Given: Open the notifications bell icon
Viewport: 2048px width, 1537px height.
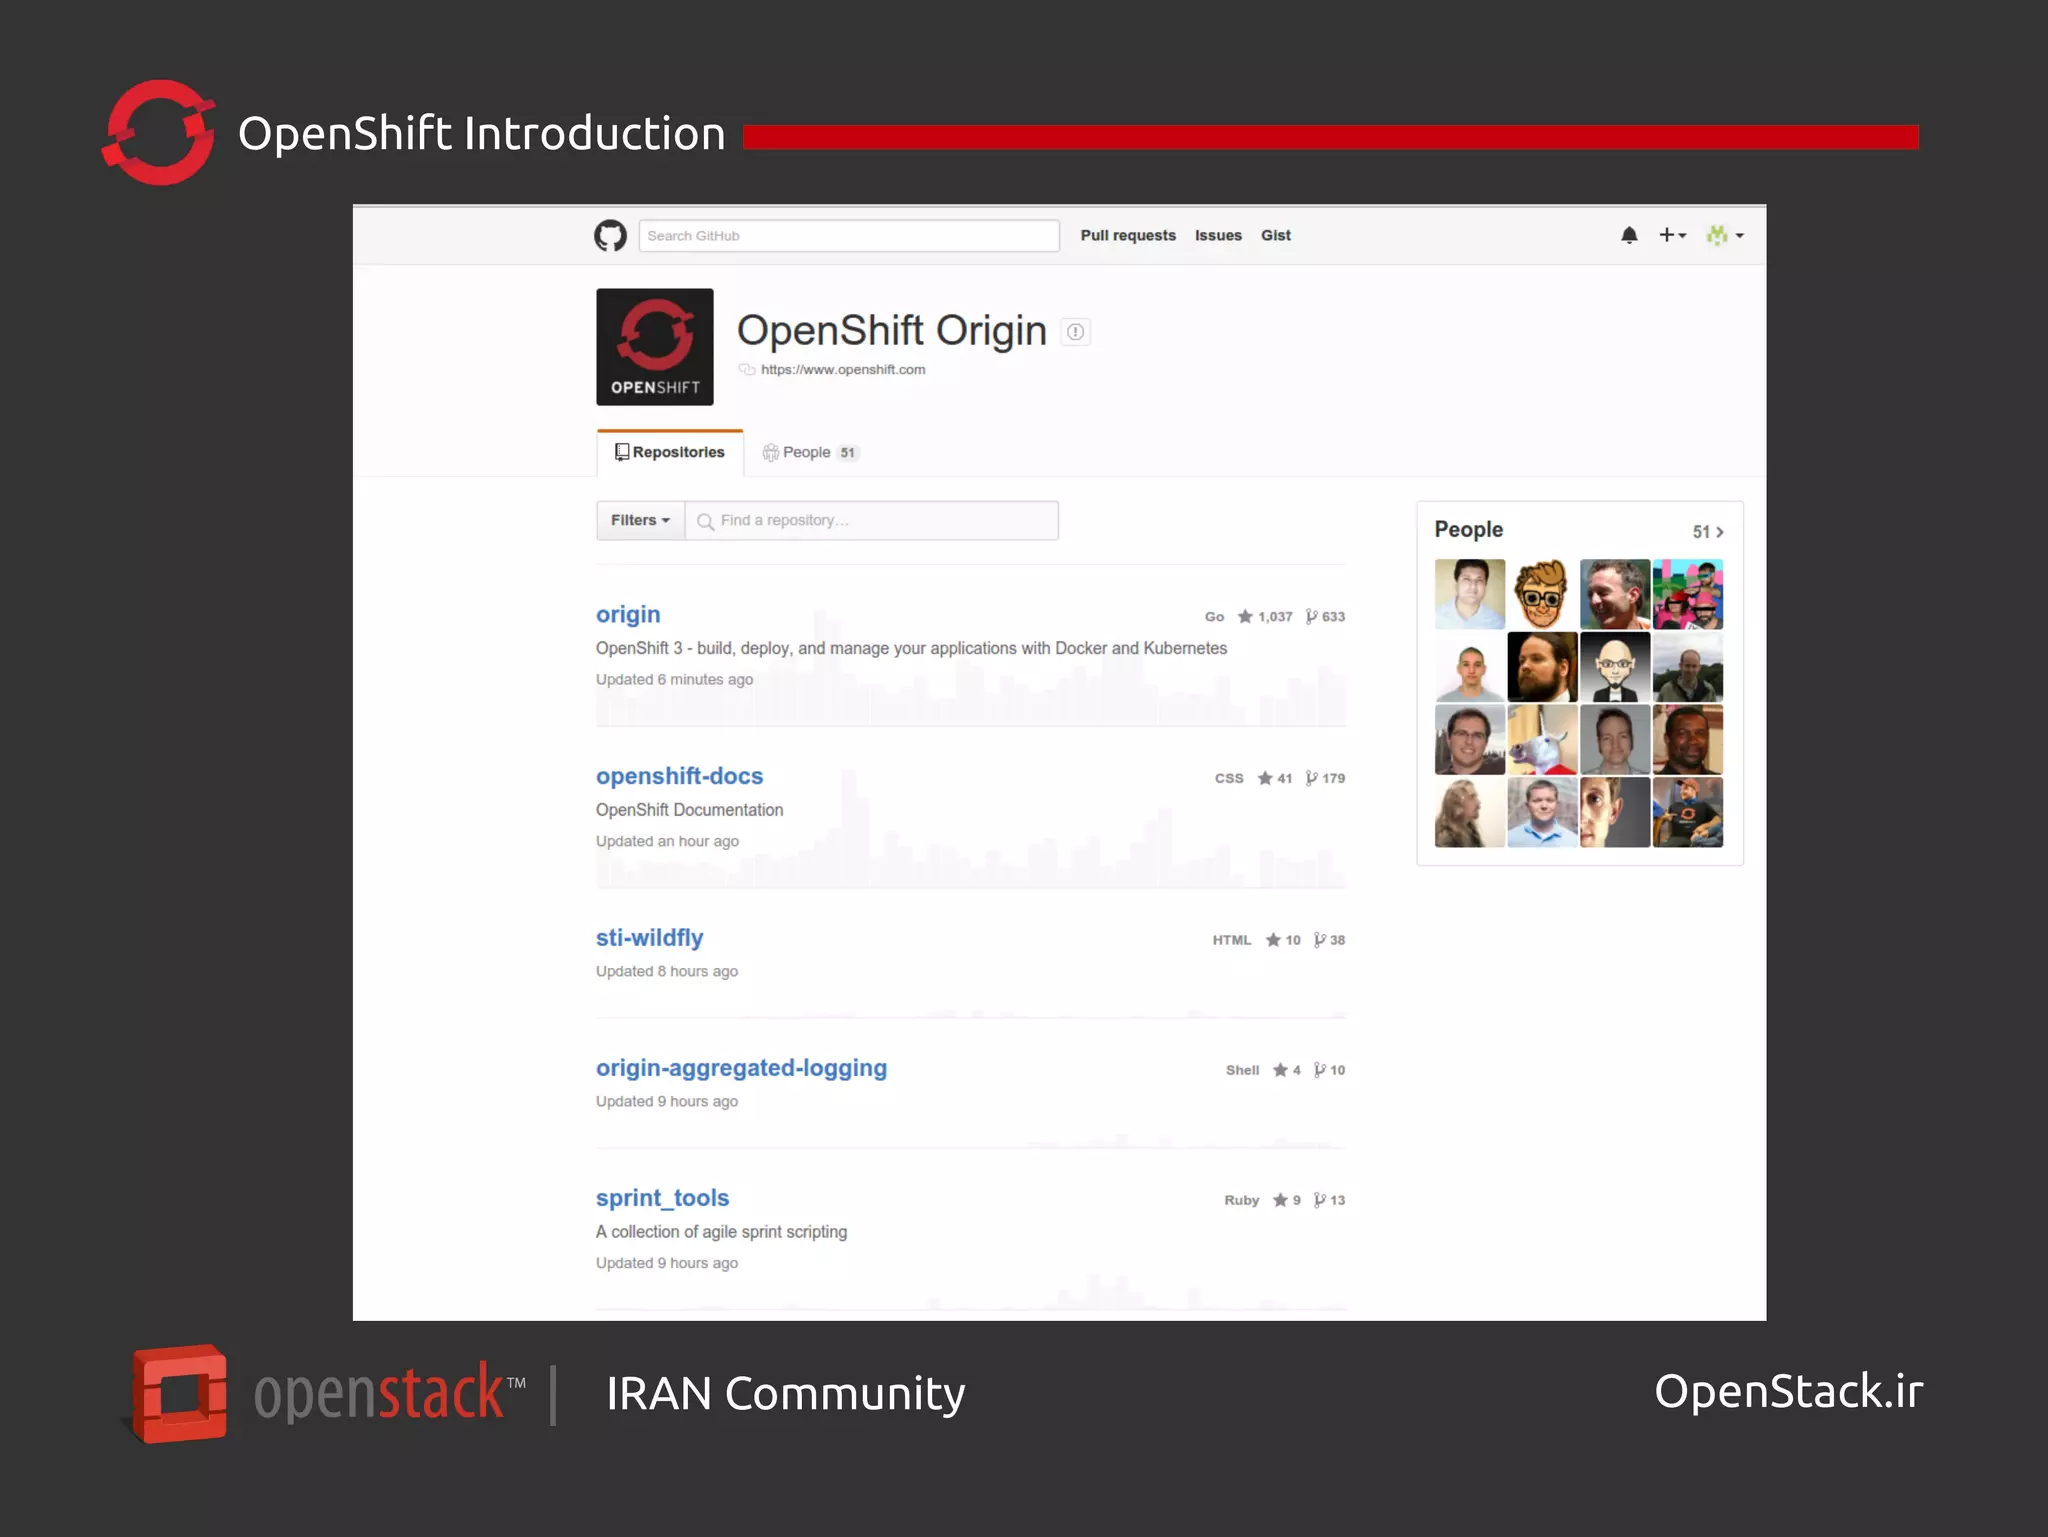Looking at the screenshot, I should [x=1629, y=235].
